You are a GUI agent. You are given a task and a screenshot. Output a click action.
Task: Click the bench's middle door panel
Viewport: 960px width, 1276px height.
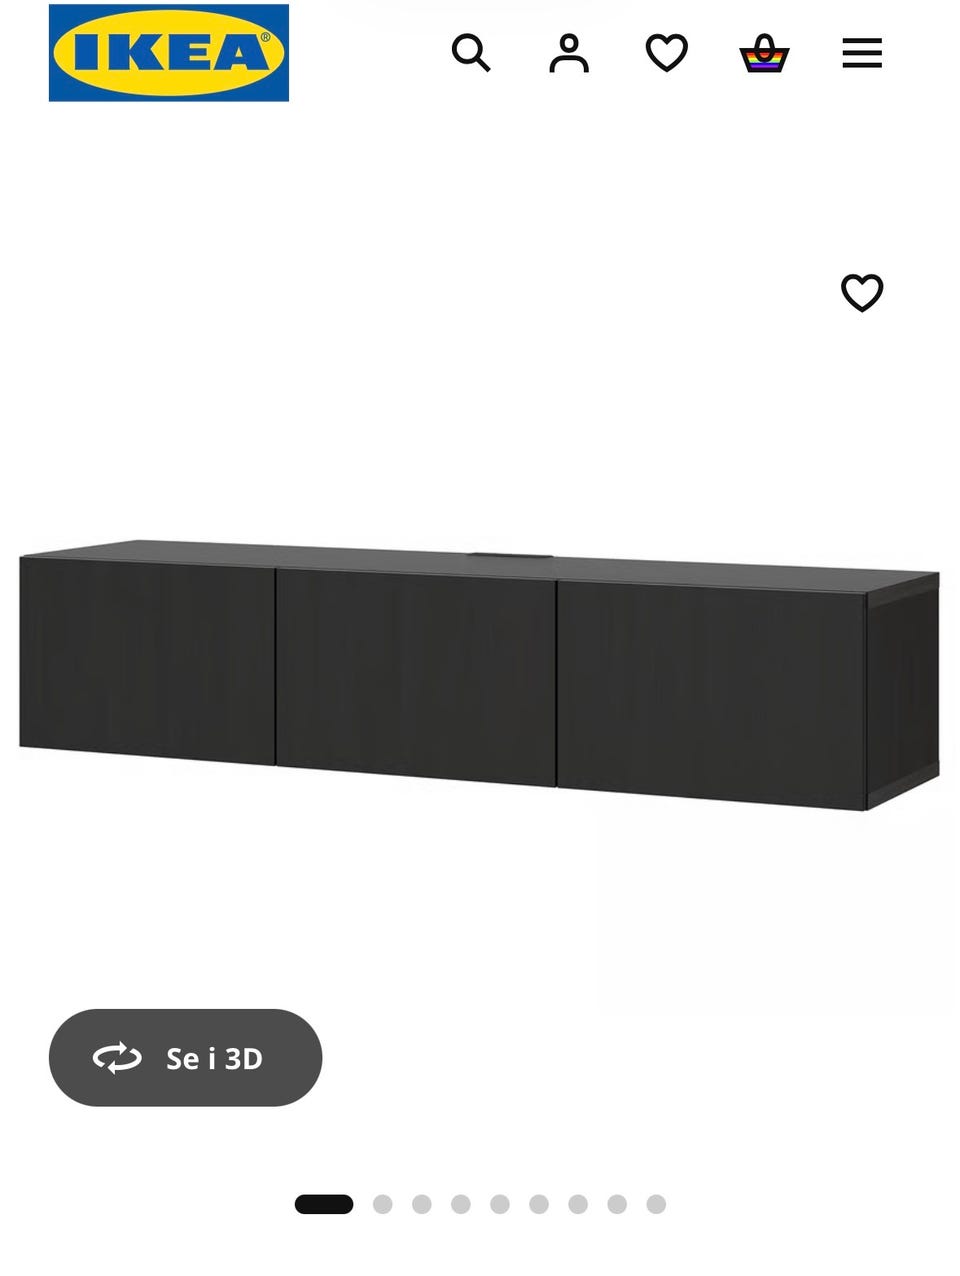point(416,677)
